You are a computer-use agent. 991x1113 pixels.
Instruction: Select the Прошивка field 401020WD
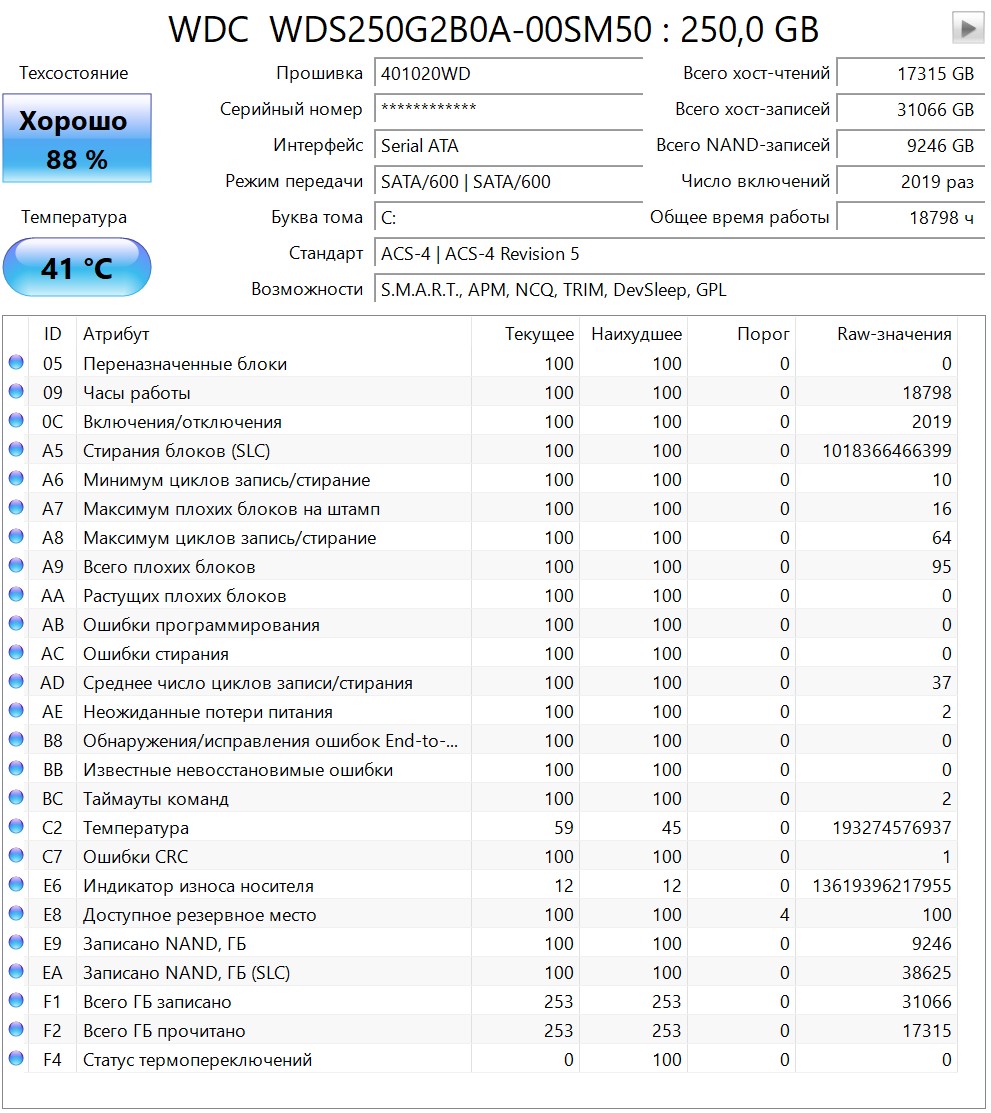click(508, 74)
